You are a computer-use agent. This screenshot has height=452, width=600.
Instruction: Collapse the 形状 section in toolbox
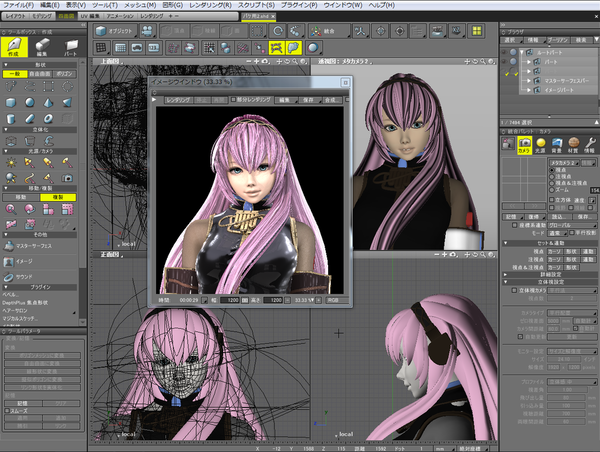point(5,64)
